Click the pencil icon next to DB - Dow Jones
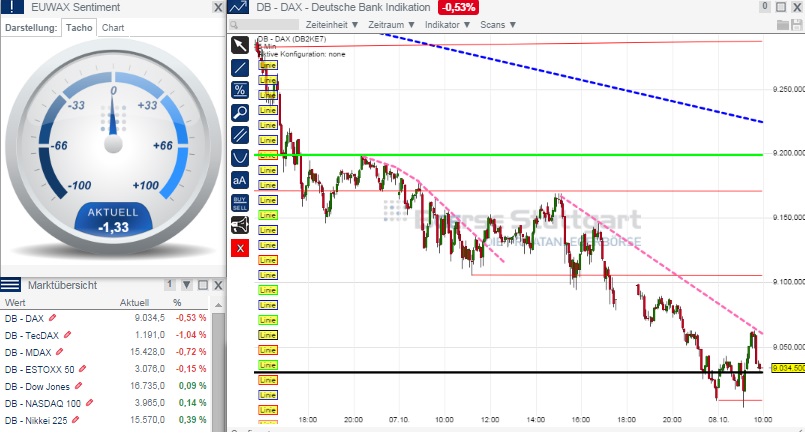This screenshot has width=805, height=443. click(79, 386)
